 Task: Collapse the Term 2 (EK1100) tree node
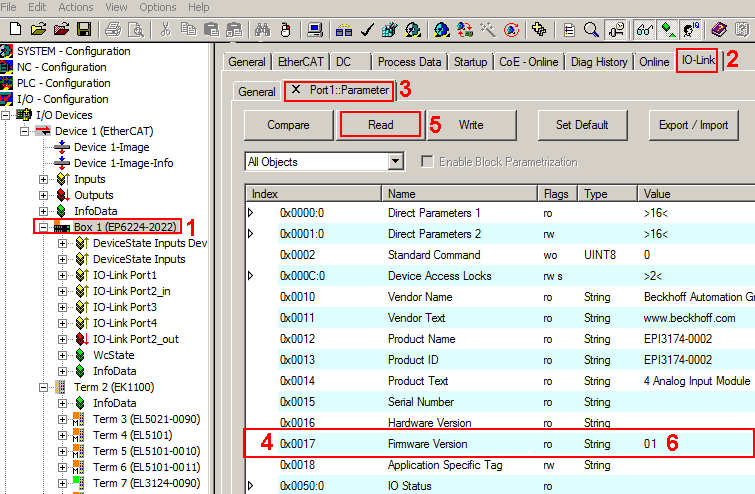[x=43, y=387]
